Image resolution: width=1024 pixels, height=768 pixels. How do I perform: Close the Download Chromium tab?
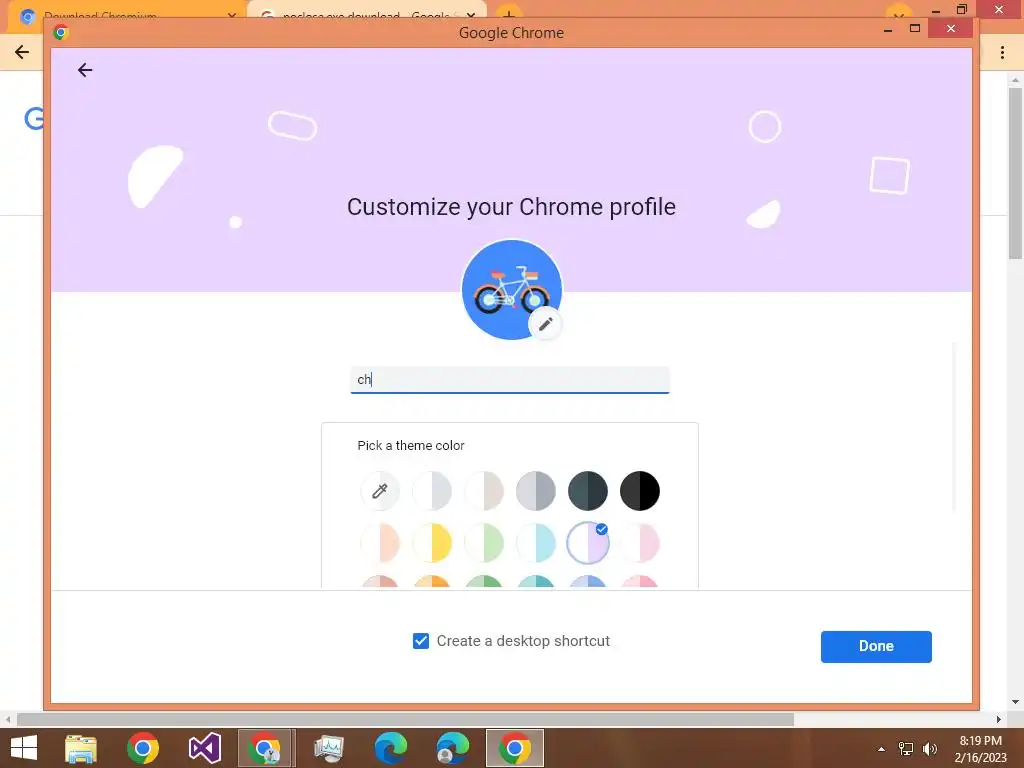(232, 15)
